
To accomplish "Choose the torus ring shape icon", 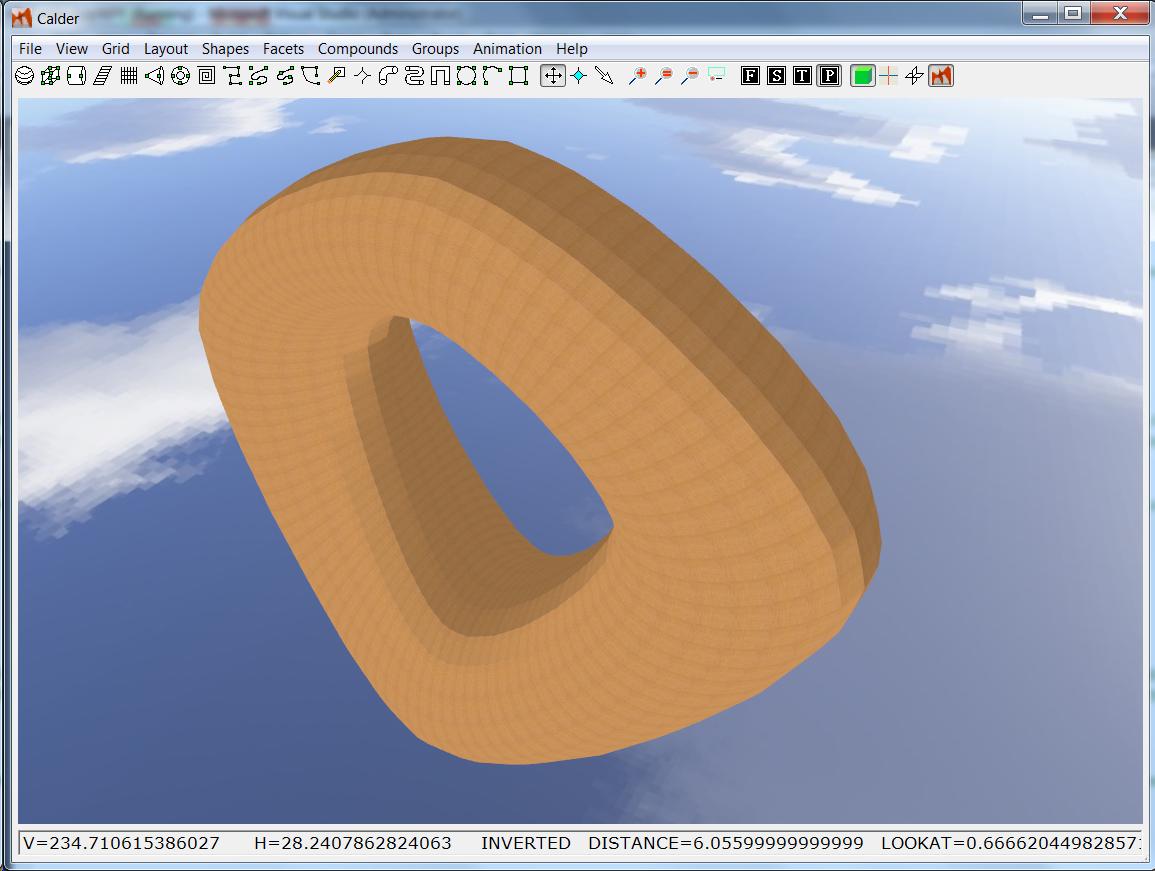I will pyautogui.click(x=180, y=75).
